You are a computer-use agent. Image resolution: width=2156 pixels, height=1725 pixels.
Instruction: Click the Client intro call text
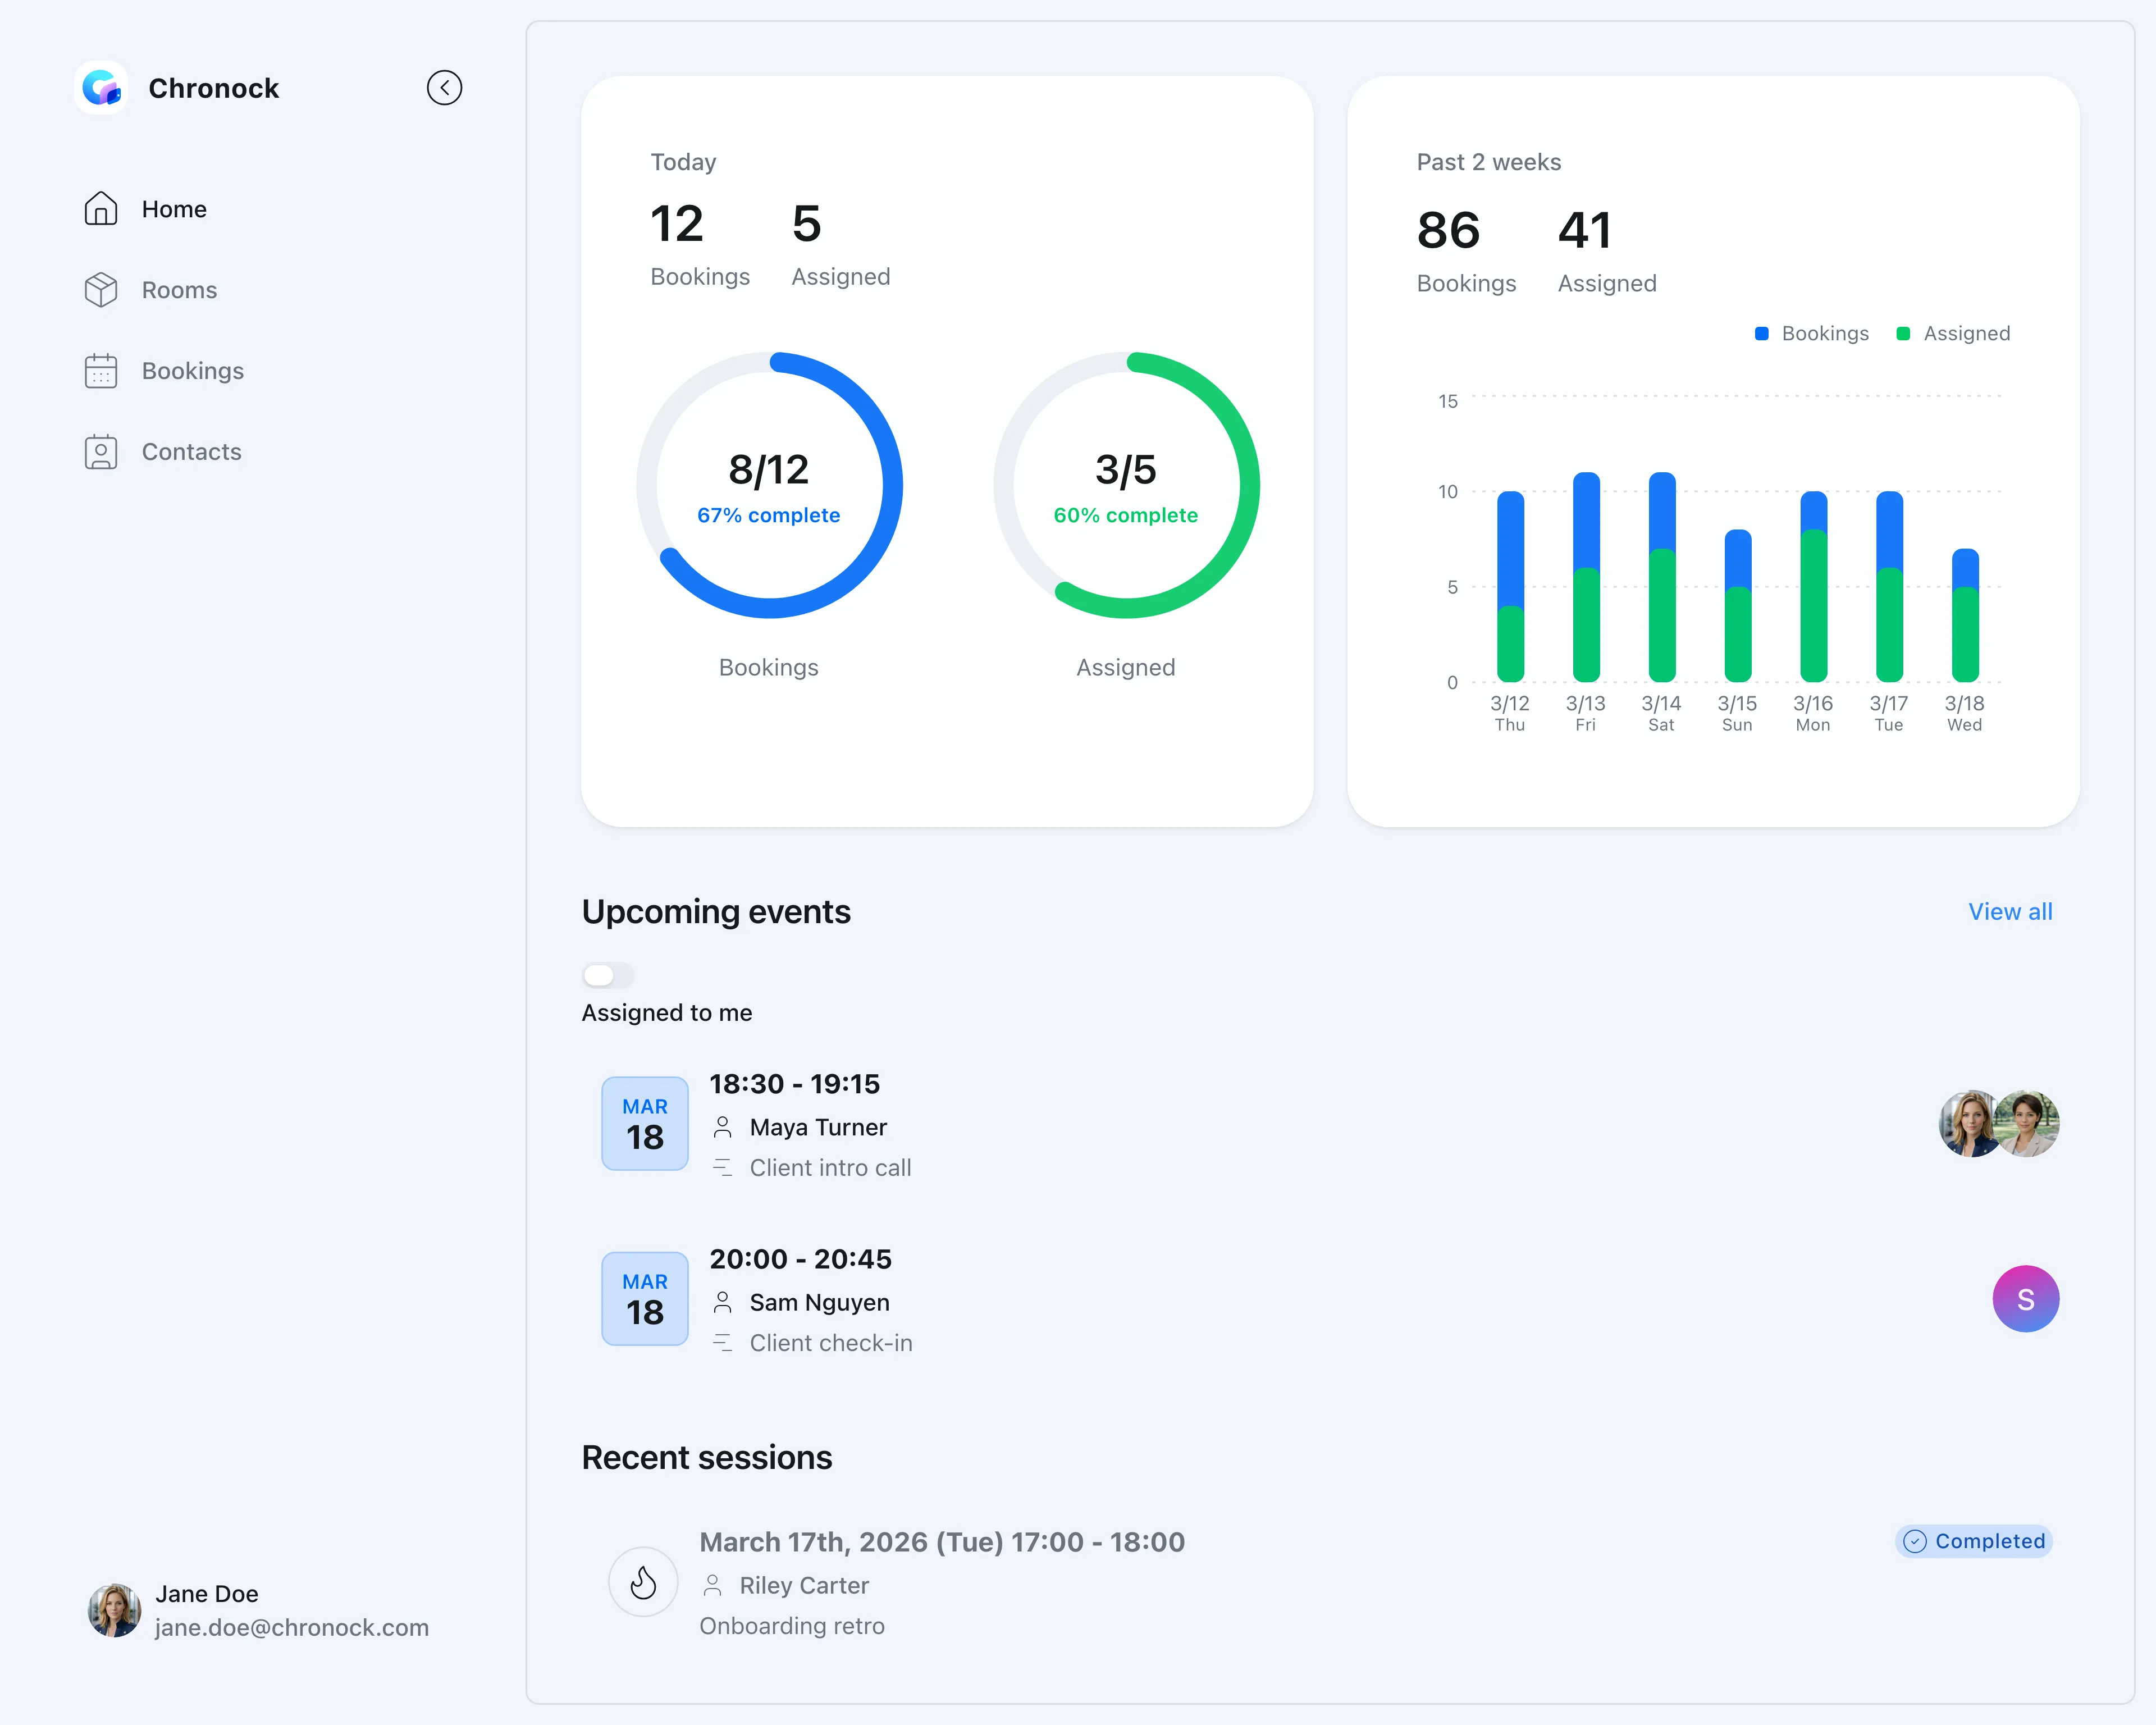(830, 1168)
